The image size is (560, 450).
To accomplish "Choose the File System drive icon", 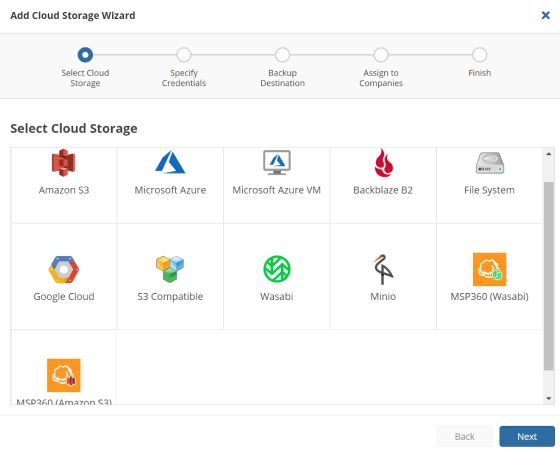I will (490, 163).
